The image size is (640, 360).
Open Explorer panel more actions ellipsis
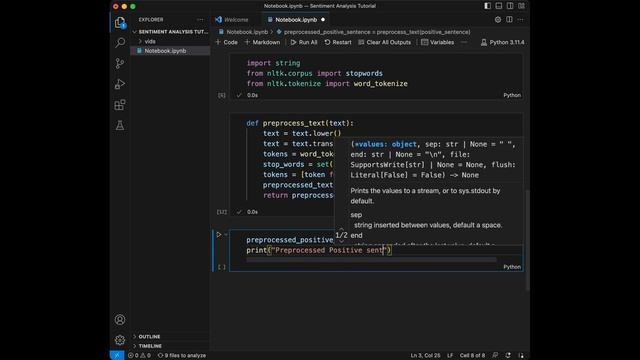point(200,20)
